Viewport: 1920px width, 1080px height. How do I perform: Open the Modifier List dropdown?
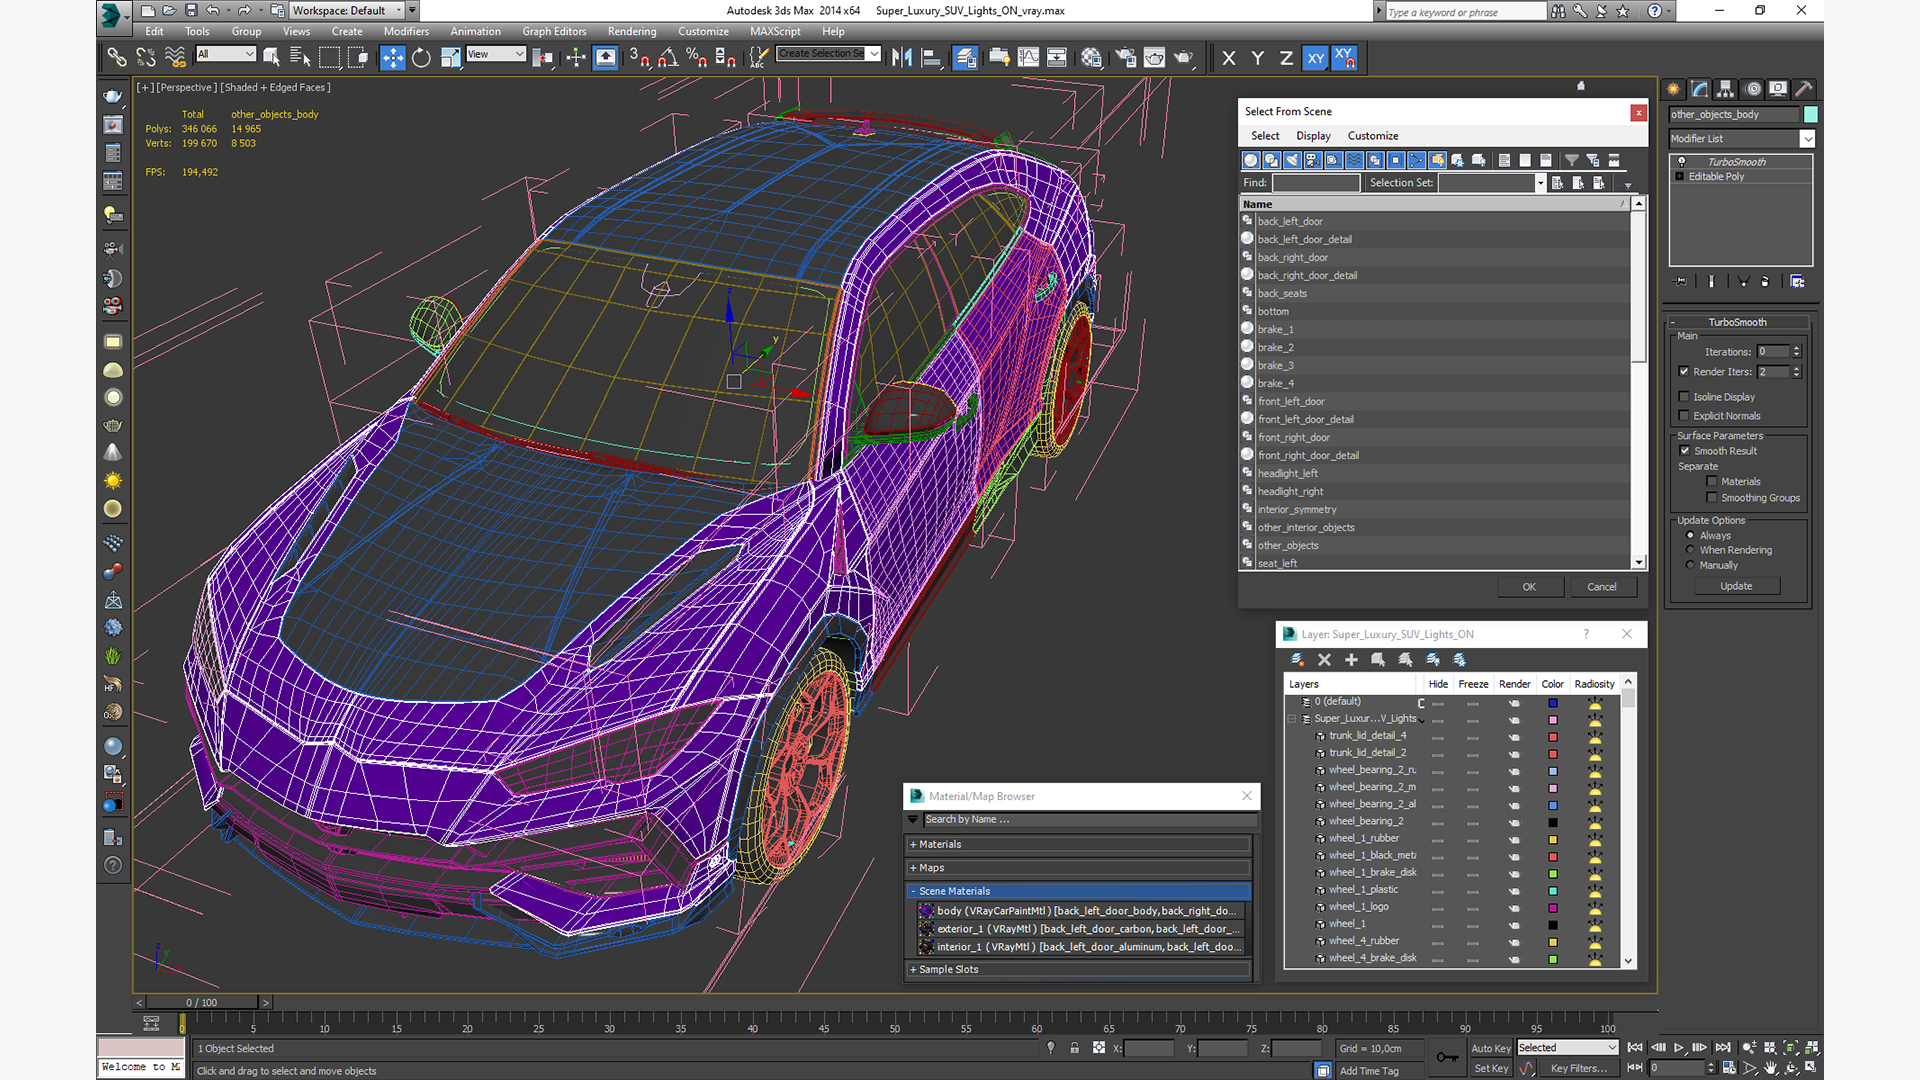coord(1741,139)
